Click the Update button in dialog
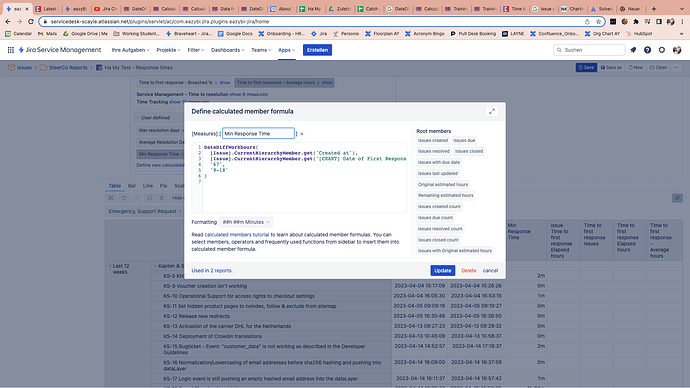Screen dimensions: 690x388 [x=443, y=271]
